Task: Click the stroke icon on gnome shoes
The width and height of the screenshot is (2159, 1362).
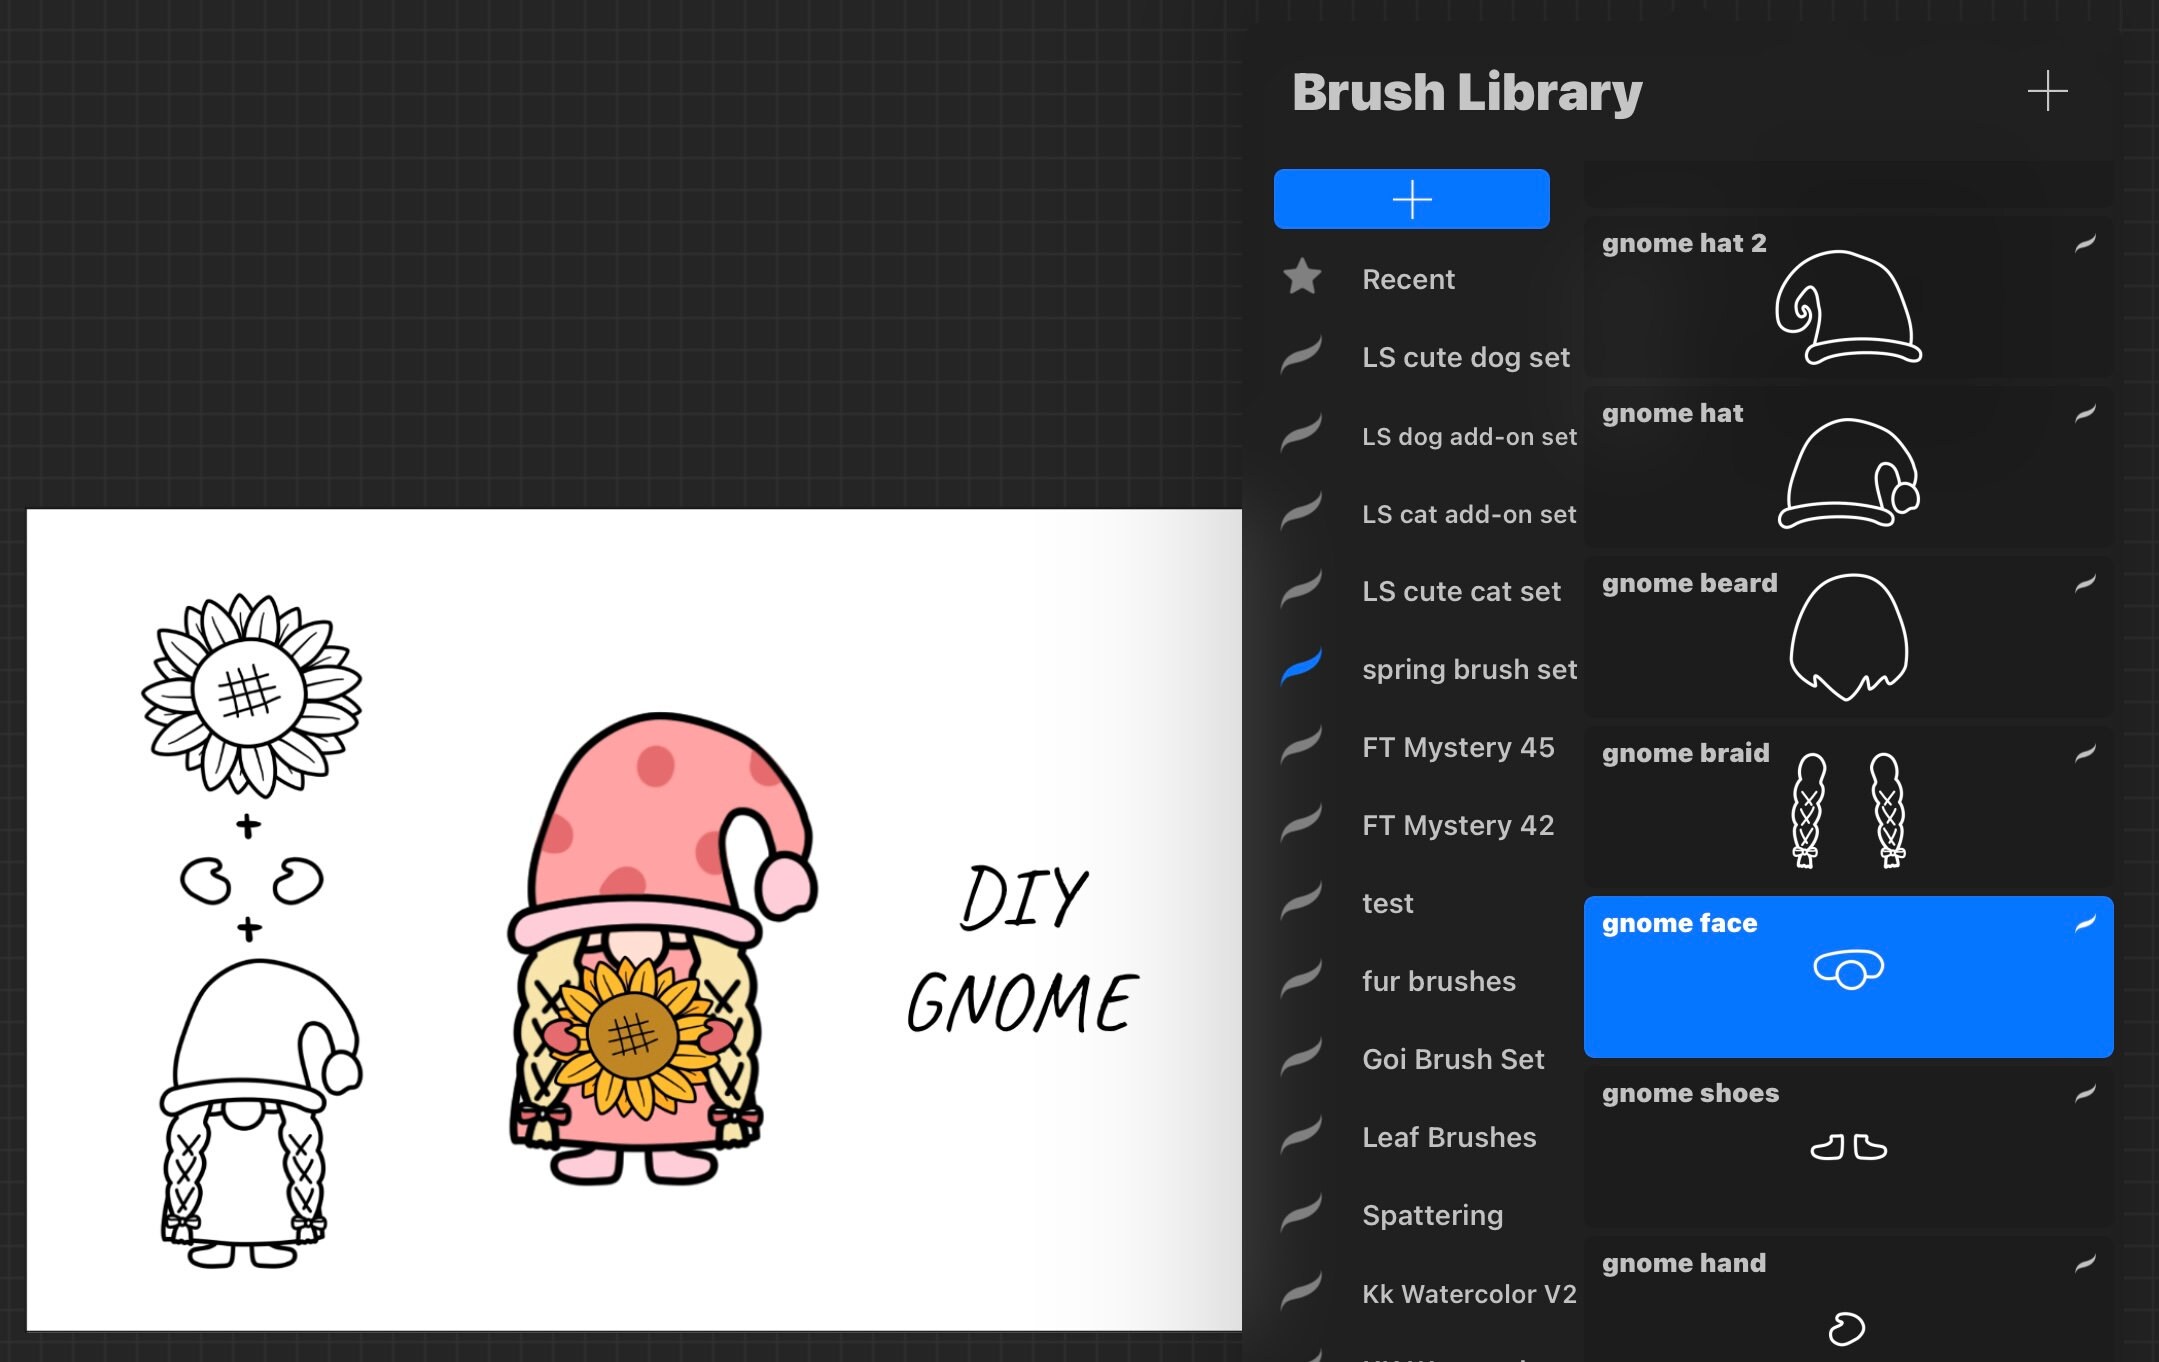Action: (2085, 1093)
